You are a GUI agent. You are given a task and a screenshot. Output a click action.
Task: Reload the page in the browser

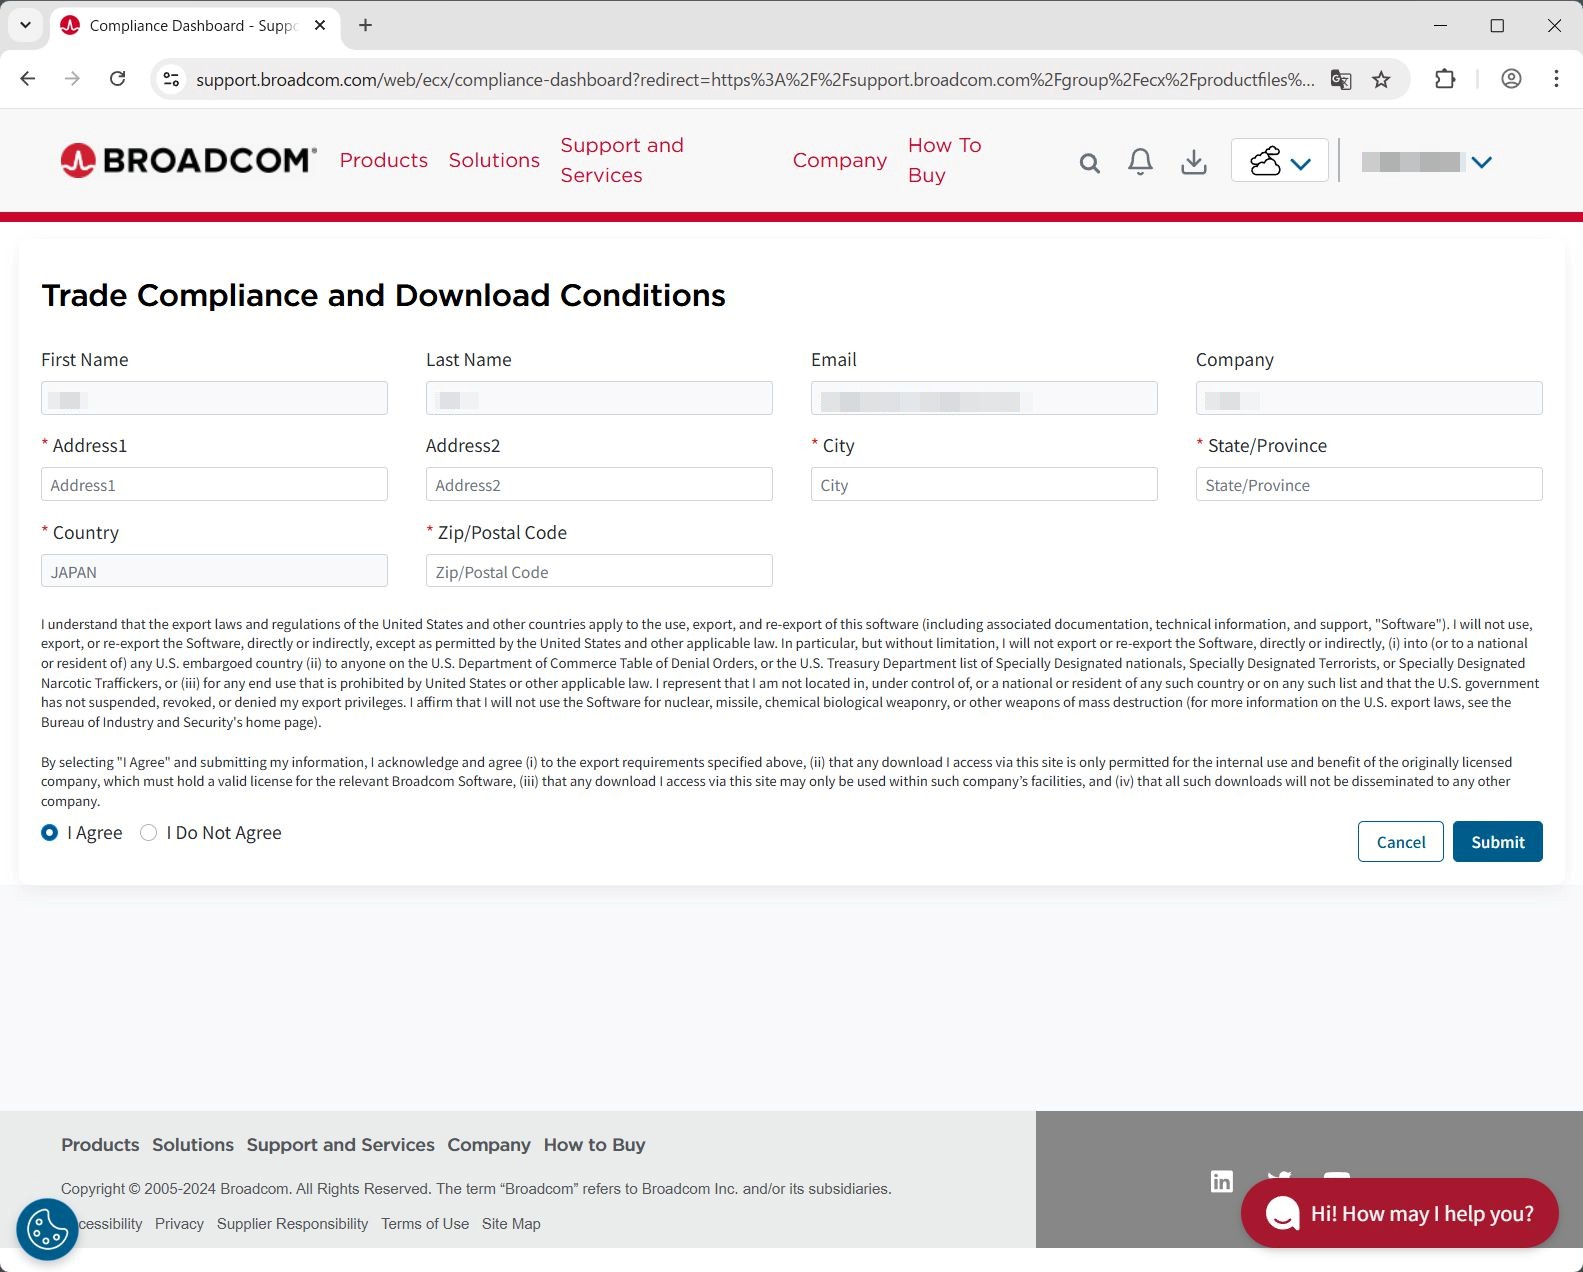[x=117, y=79]
